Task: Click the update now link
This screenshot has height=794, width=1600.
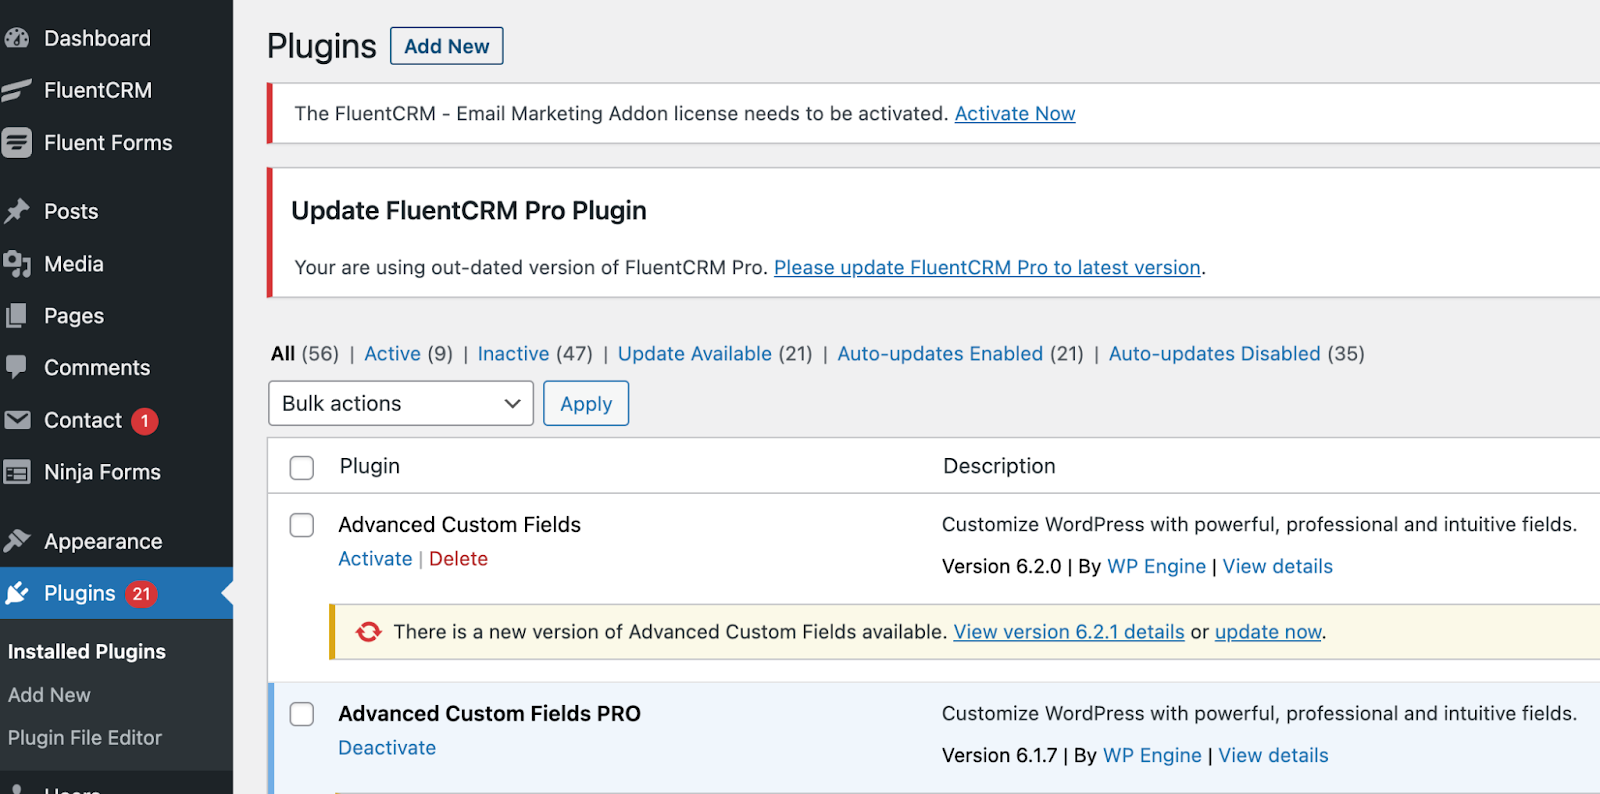Action: (1268, 632)
